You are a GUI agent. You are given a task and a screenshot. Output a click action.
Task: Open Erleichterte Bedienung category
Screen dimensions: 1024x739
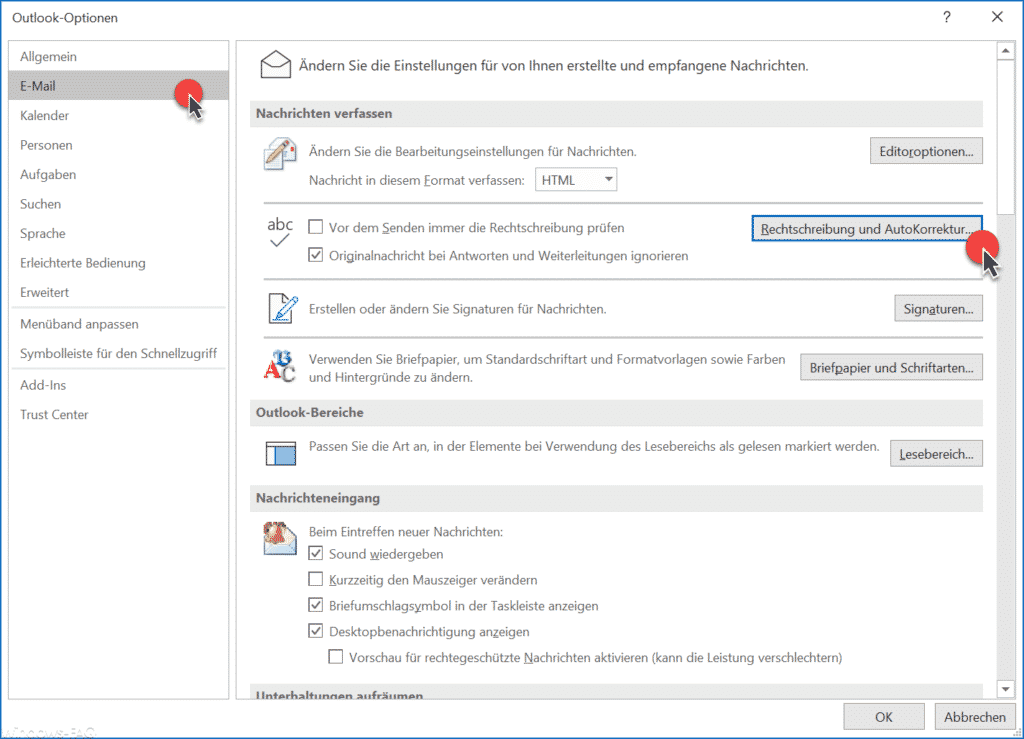(x=119, y=262)
